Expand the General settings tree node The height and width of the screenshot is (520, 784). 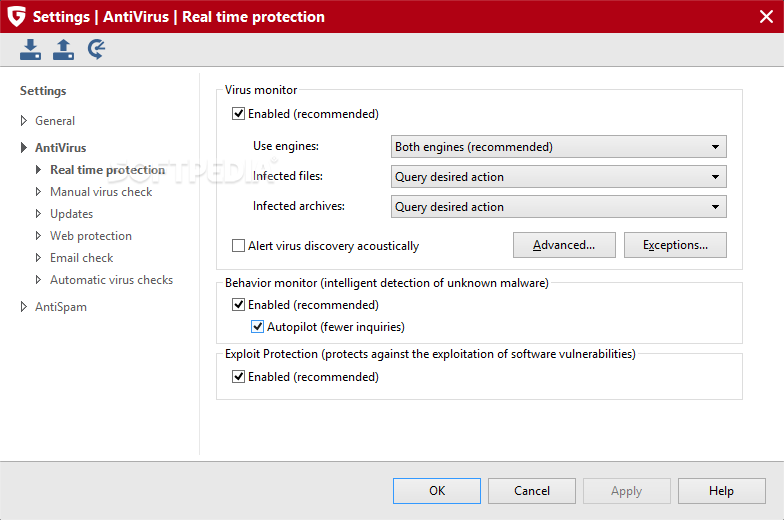tap(24, 120)
